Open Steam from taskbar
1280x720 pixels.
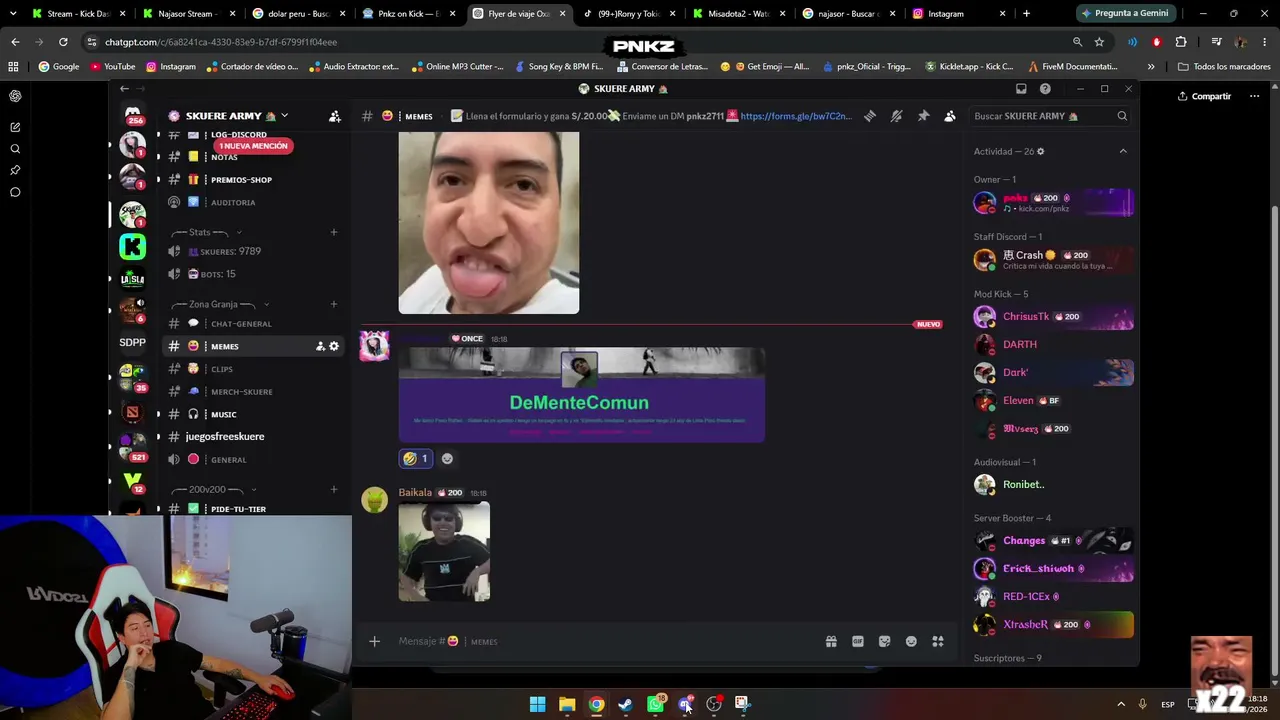pos(626,704)
